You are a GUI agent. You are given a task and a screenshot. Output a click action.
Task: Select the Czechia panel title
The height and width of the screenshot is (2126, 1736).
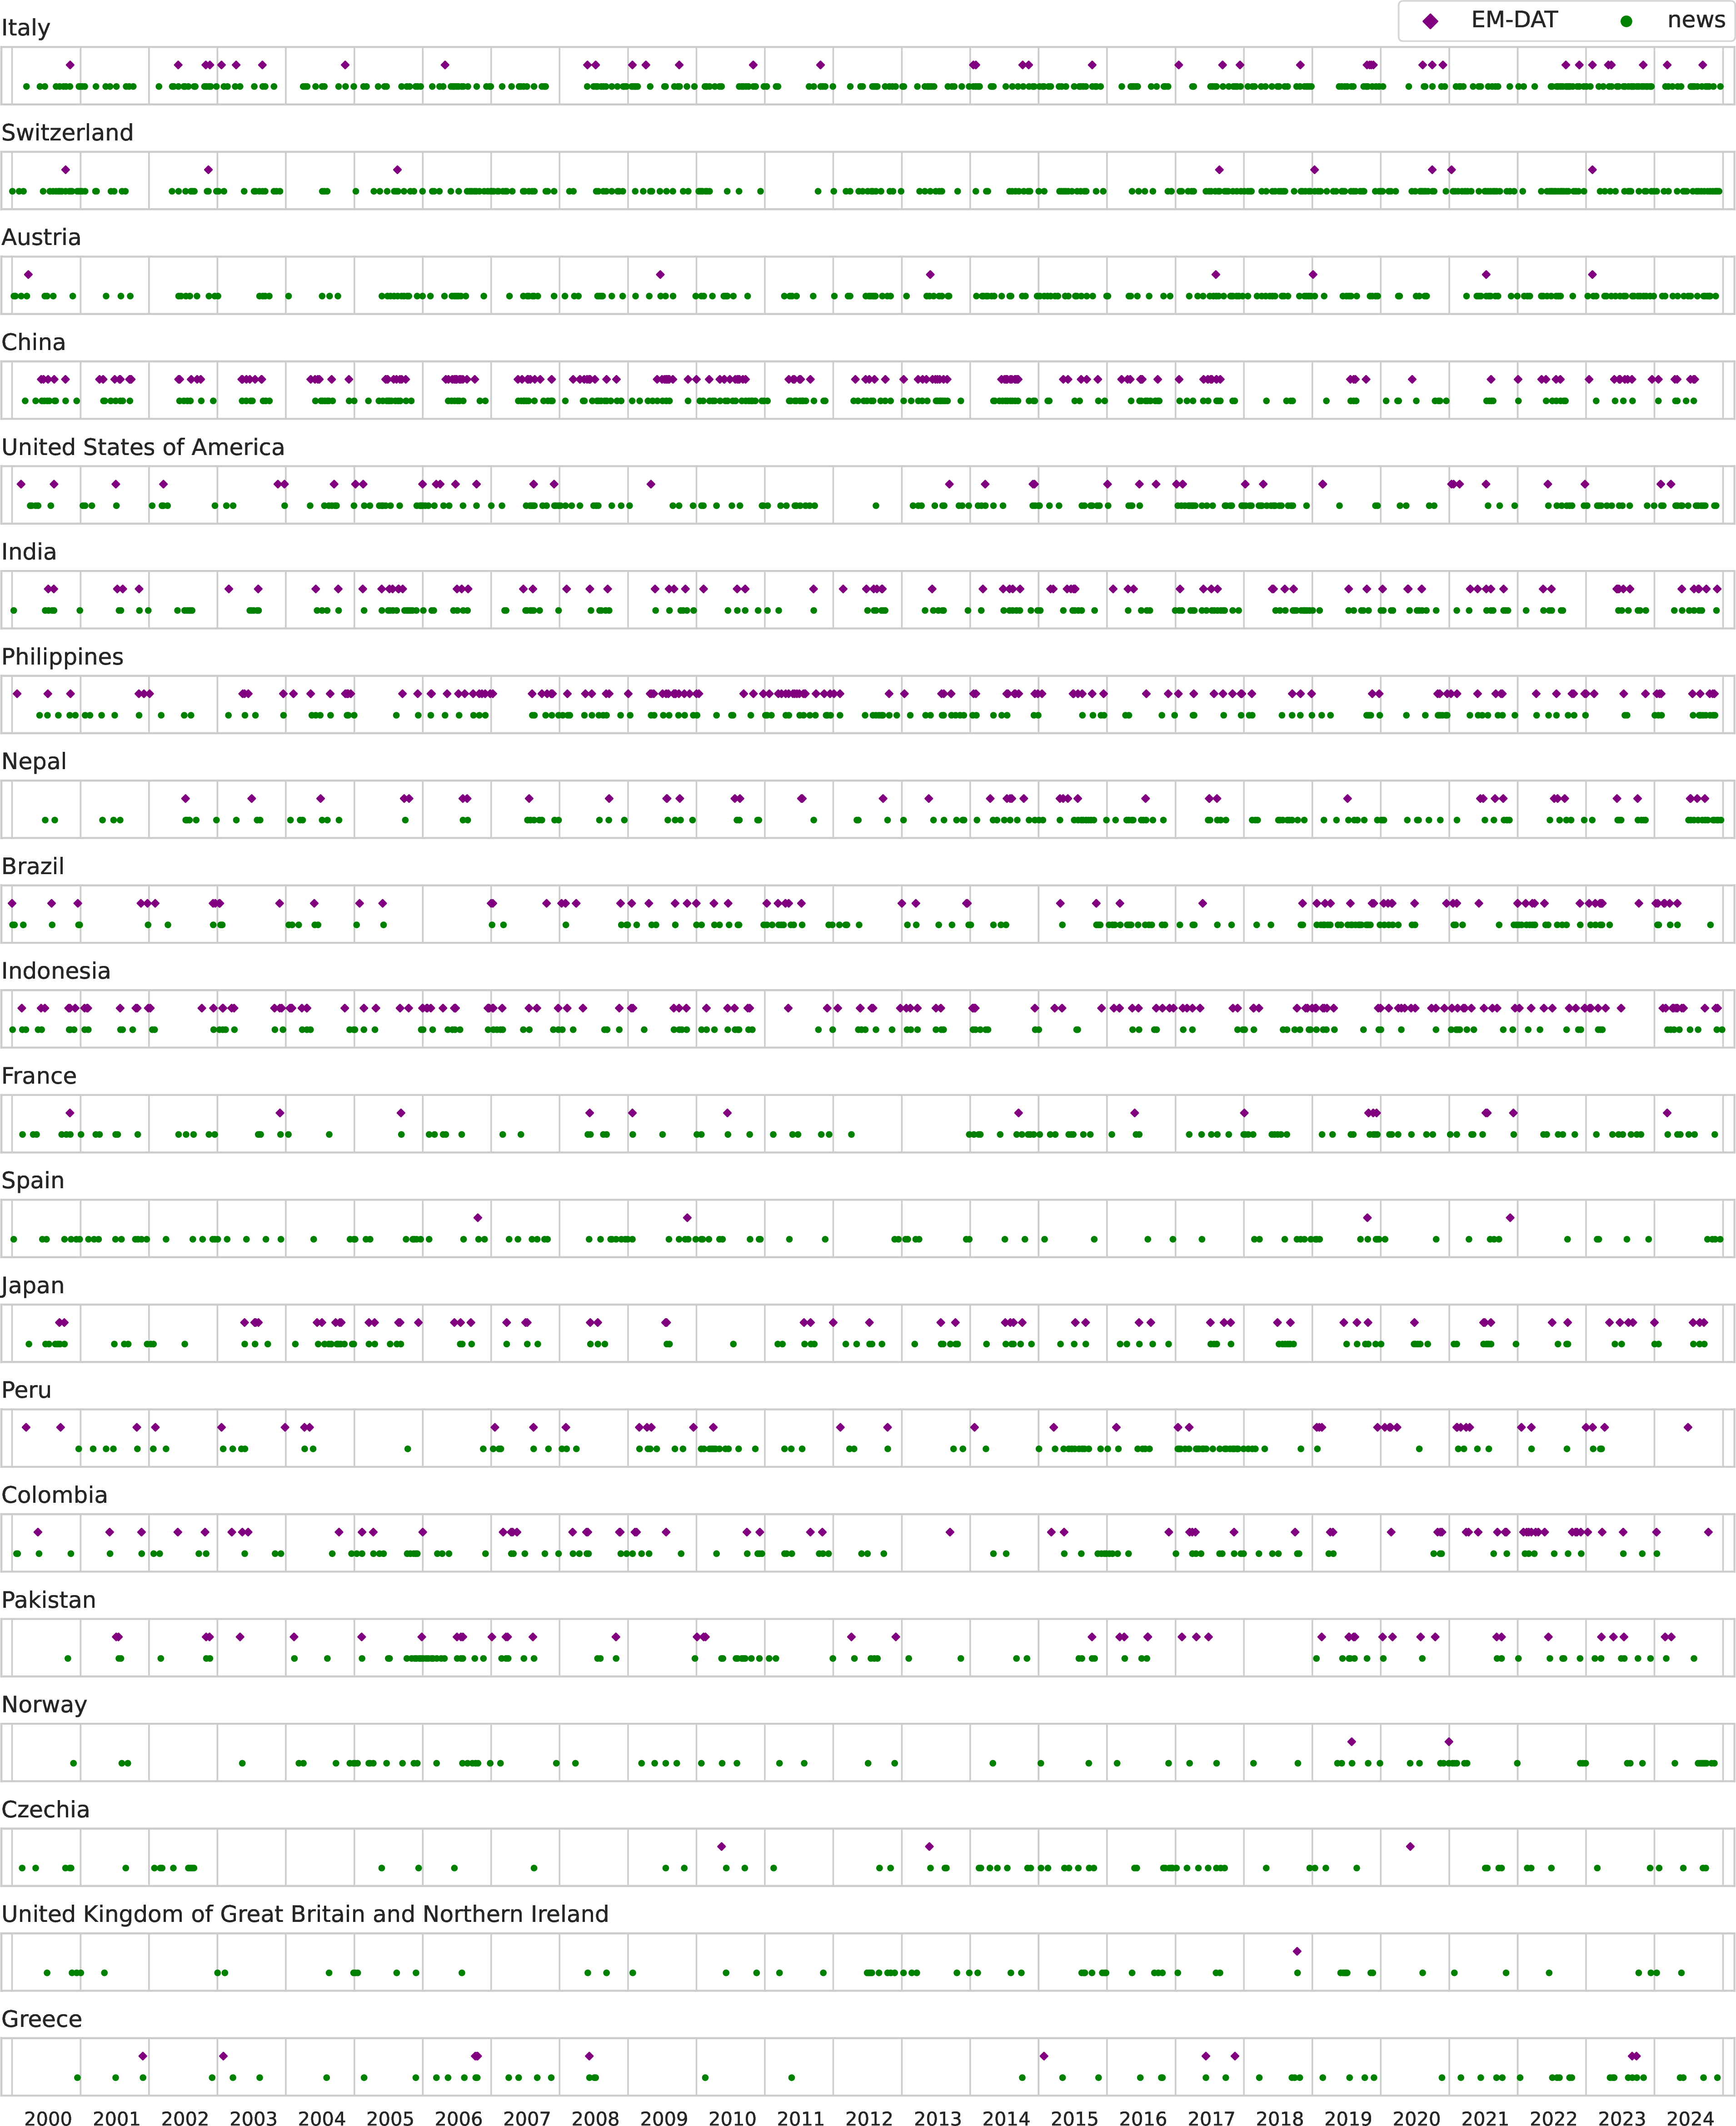[46, 1809]
